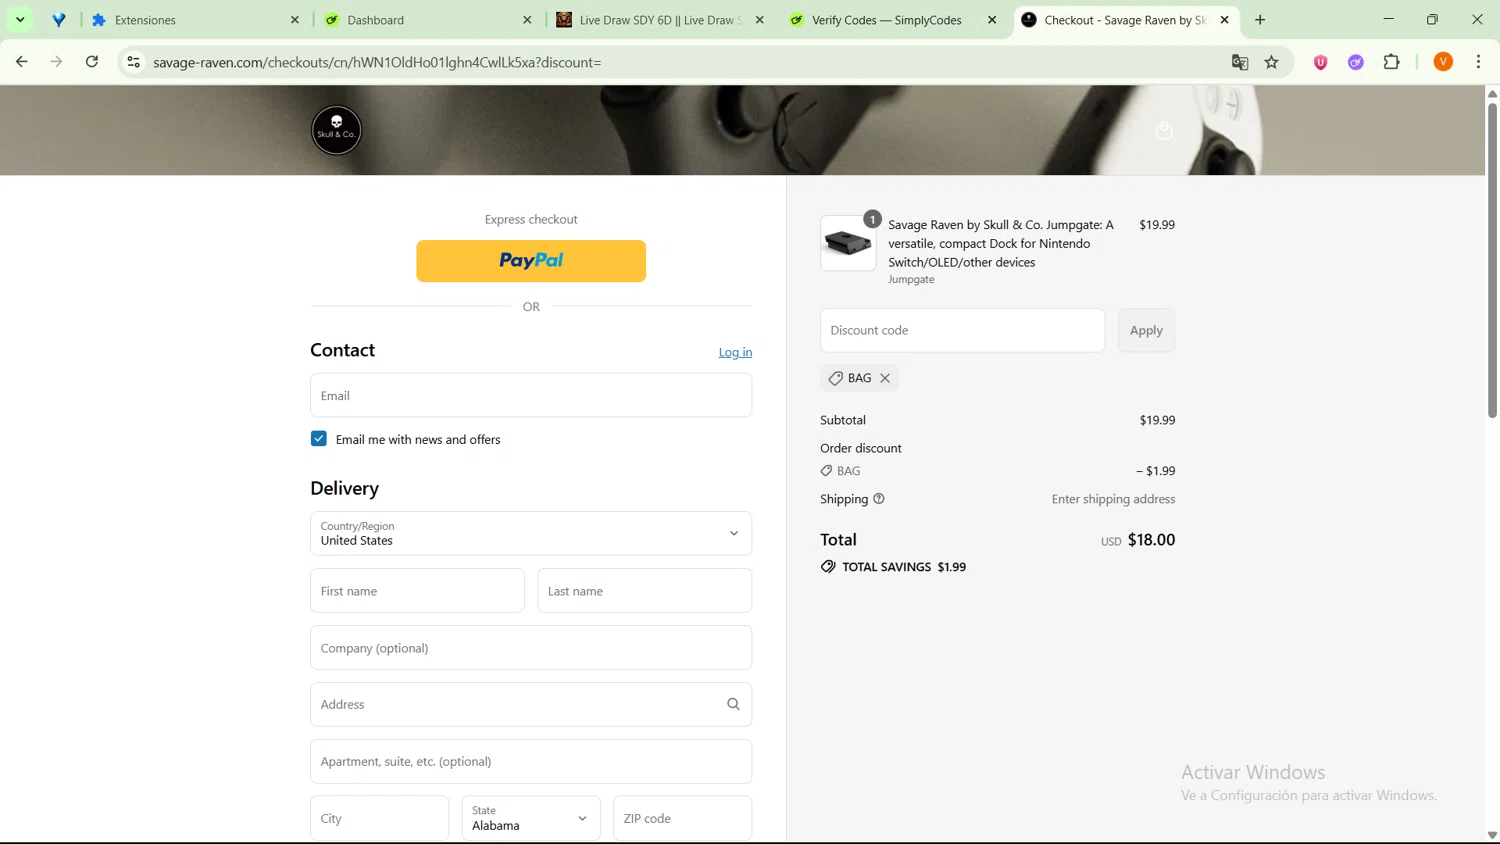Click the TOTAL SAVINGS $1.99 text
The image size is (1500, 844).
coord(904,567)
